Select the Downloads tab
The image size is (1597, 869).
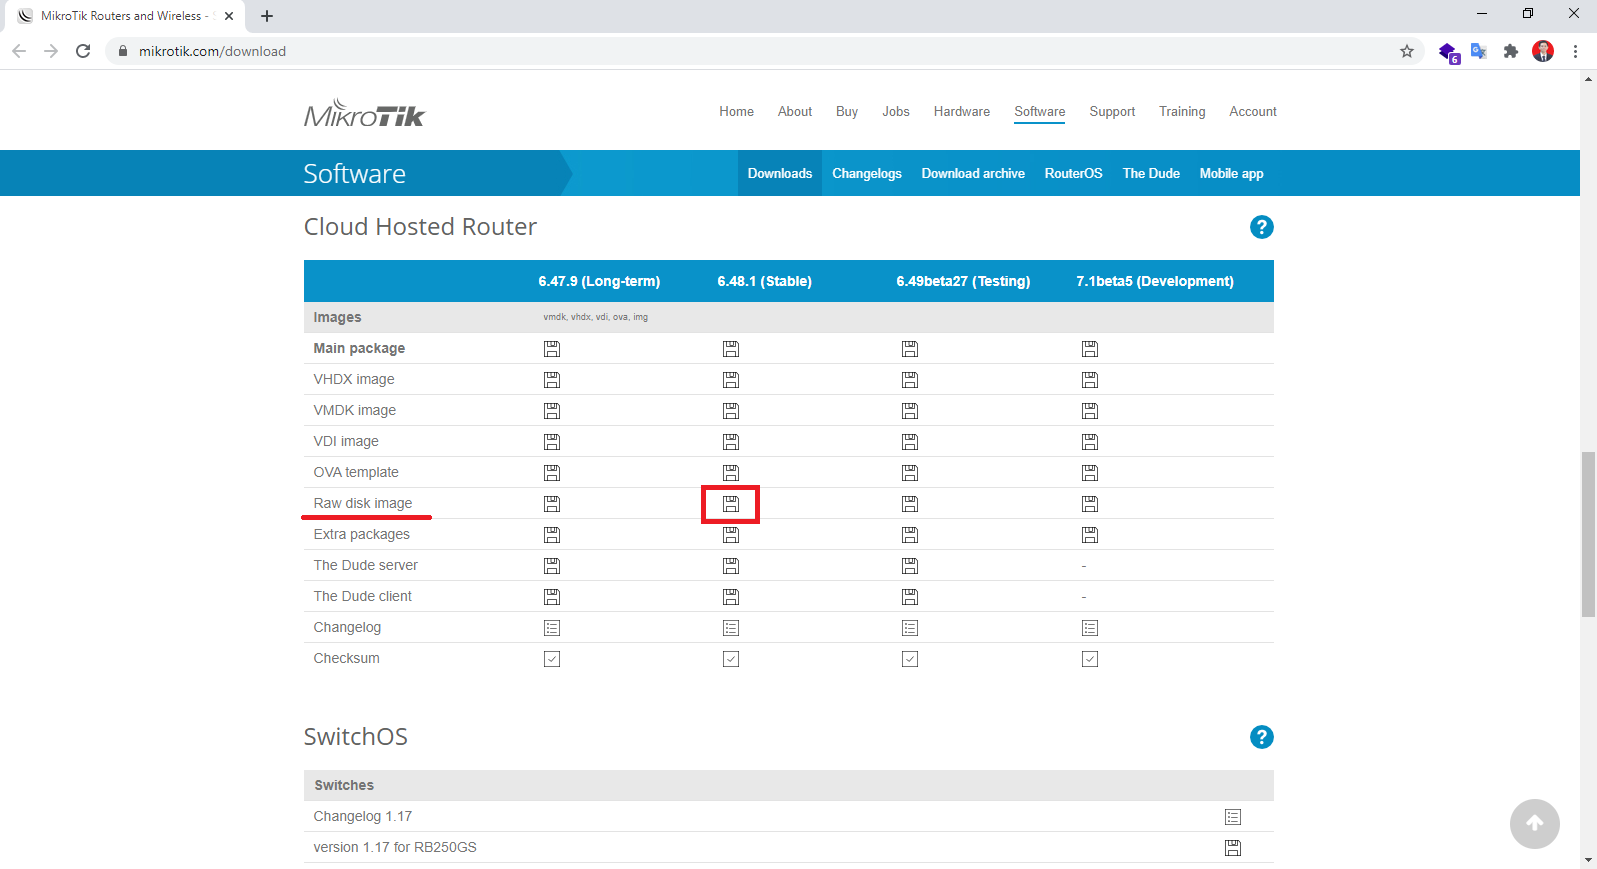pyautogui.click(x=780, y=173)
